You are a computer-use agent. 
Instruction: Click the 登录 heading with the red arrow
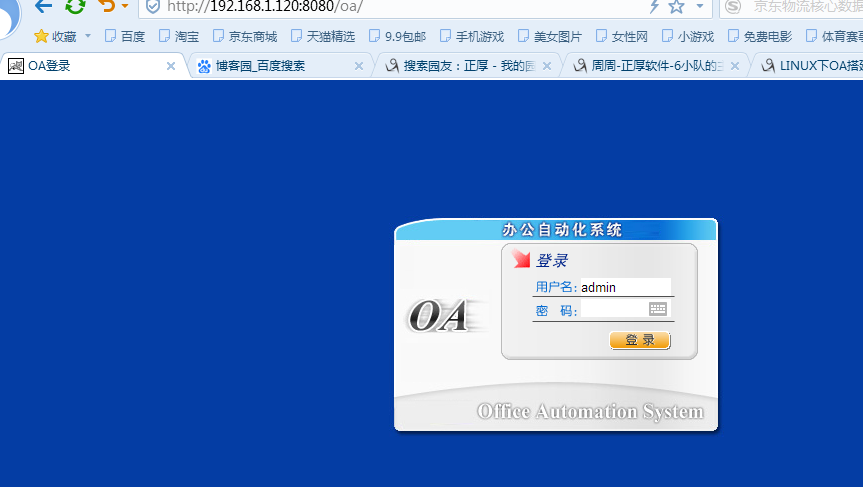[551, 260]
